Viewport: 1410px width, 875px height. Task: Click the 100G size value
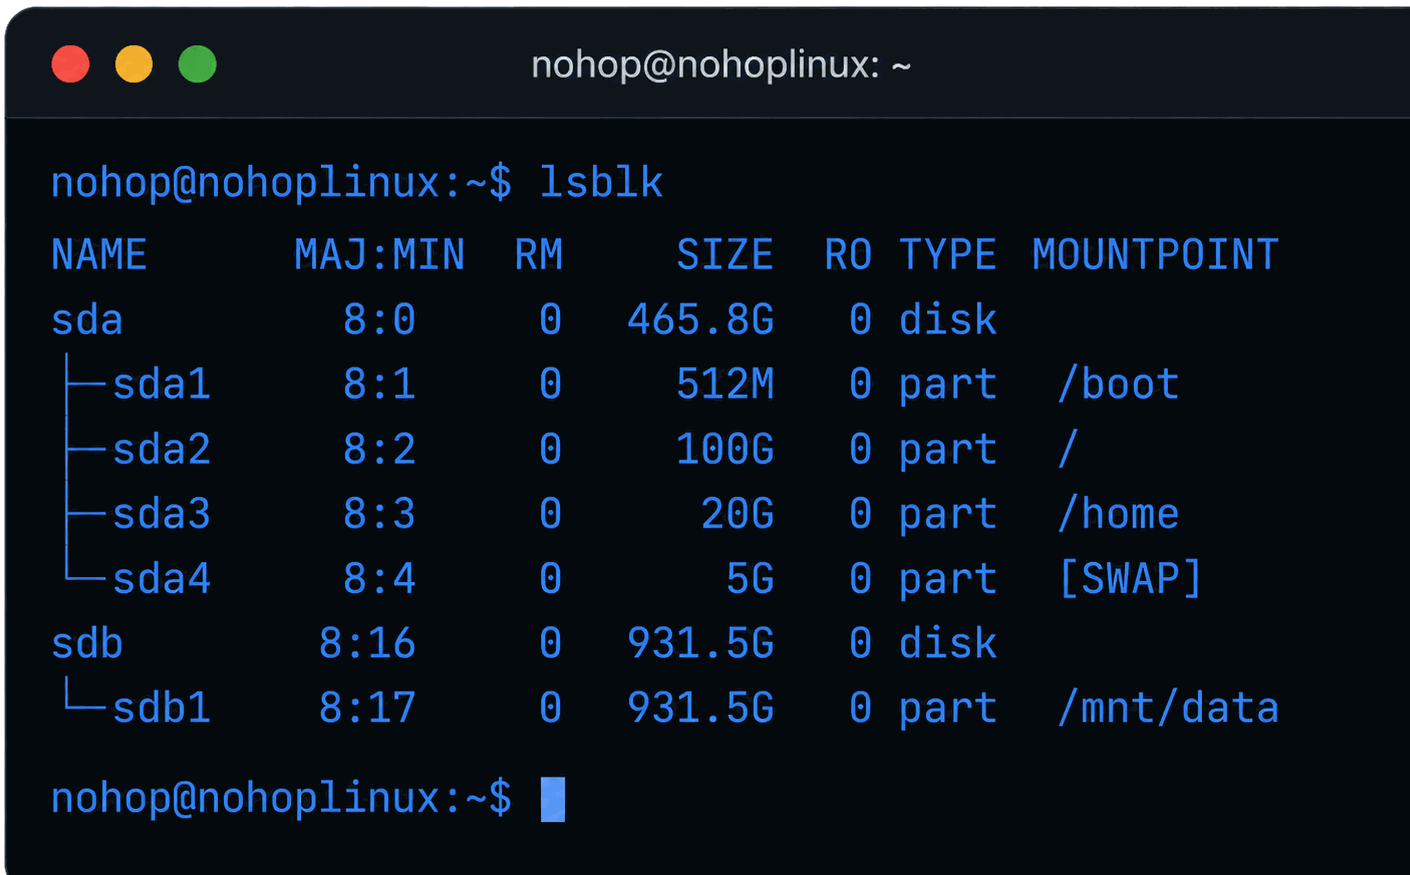[x=725, y=450]
